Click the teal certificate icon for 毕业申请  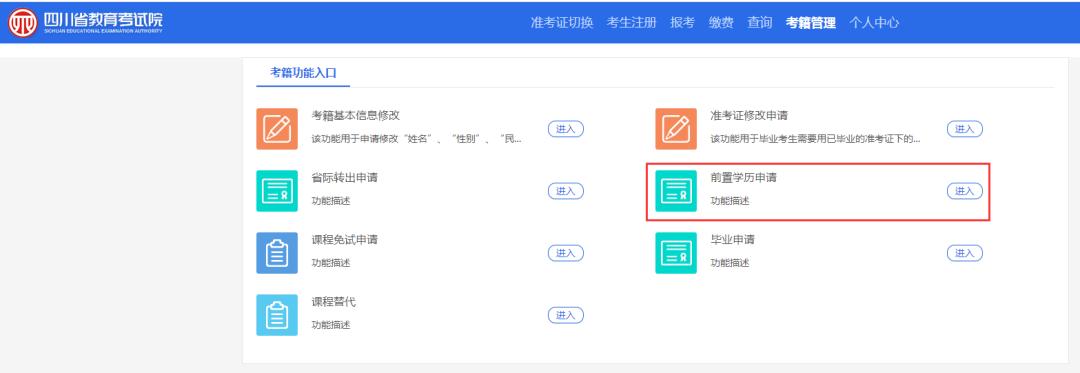coord(676,253)
